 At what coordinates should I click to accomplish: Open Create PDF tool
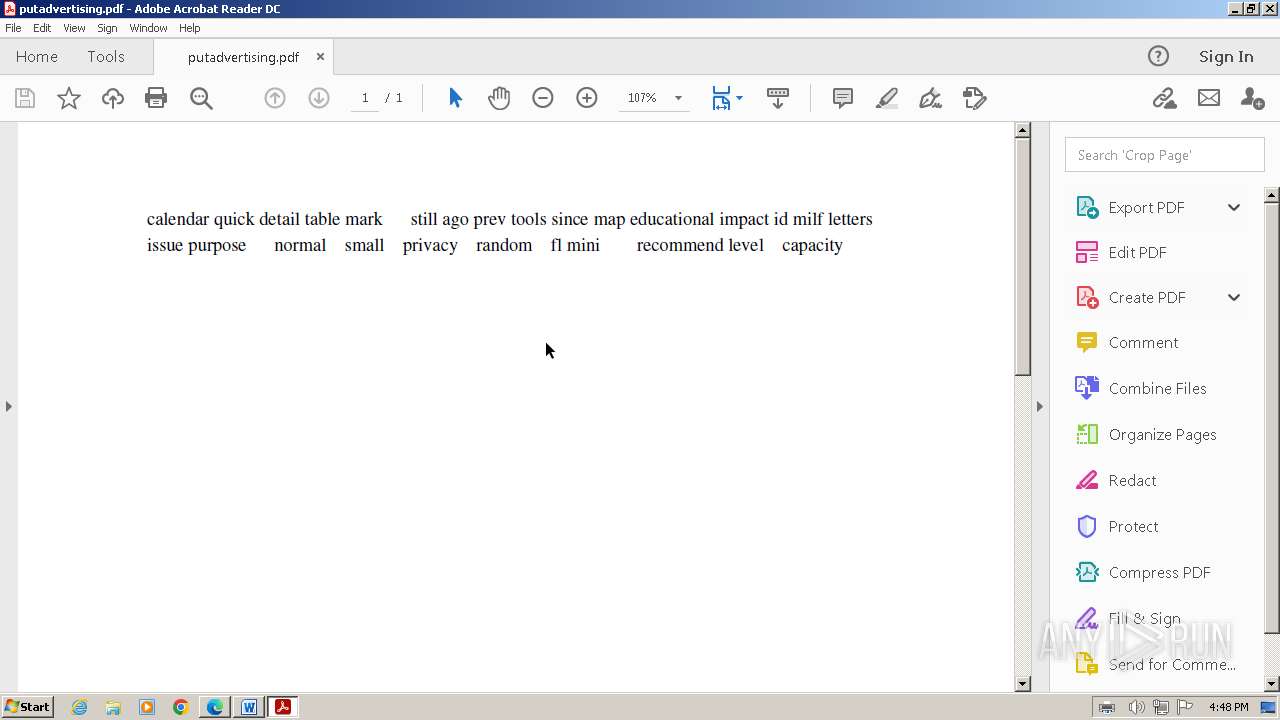(x=1147, y=297)
